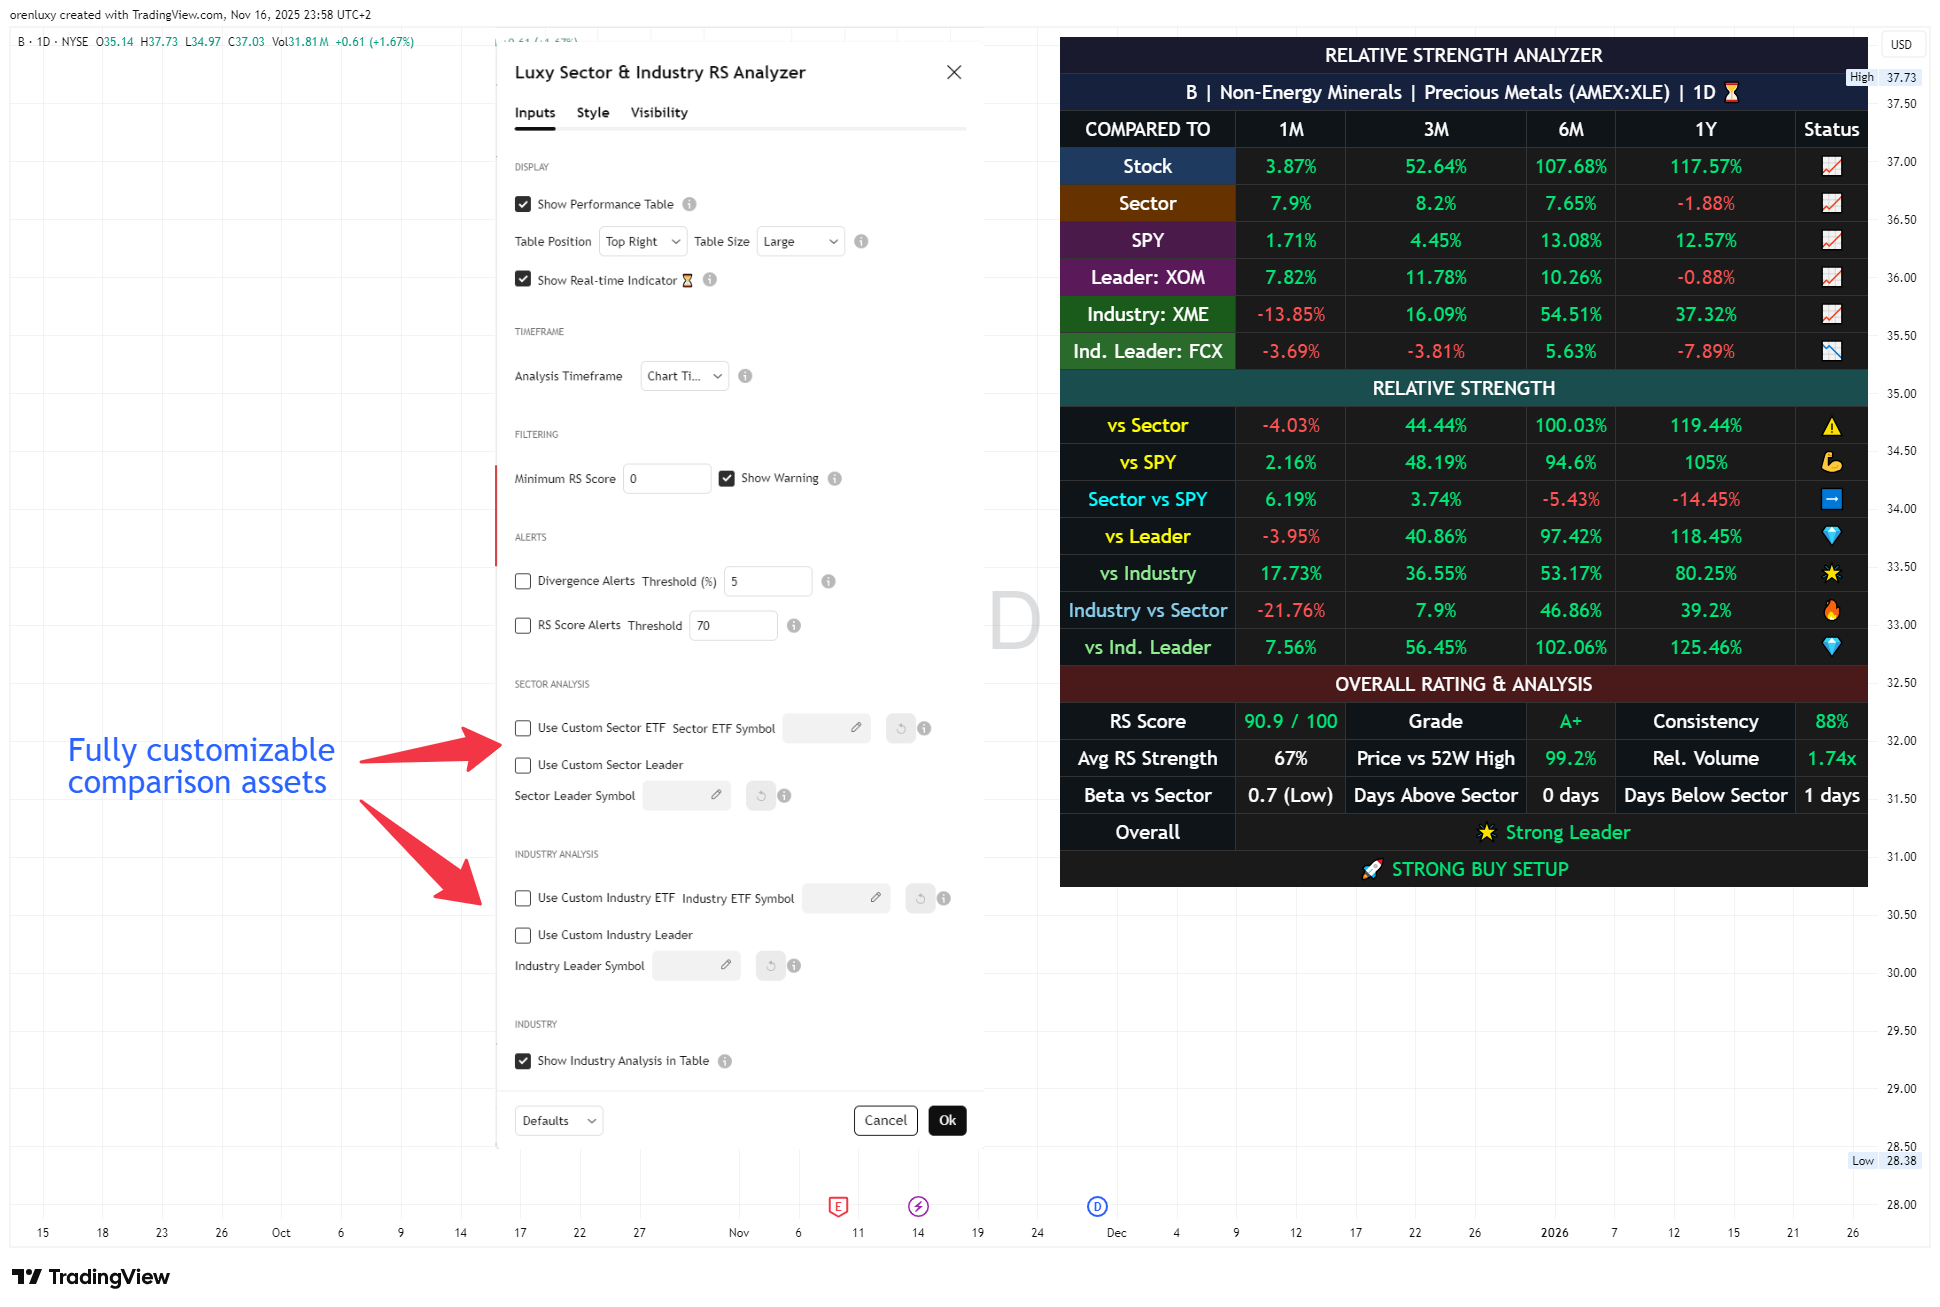
Task: Reset the Sector ETF Symbol value
Action: click(901, 728)
